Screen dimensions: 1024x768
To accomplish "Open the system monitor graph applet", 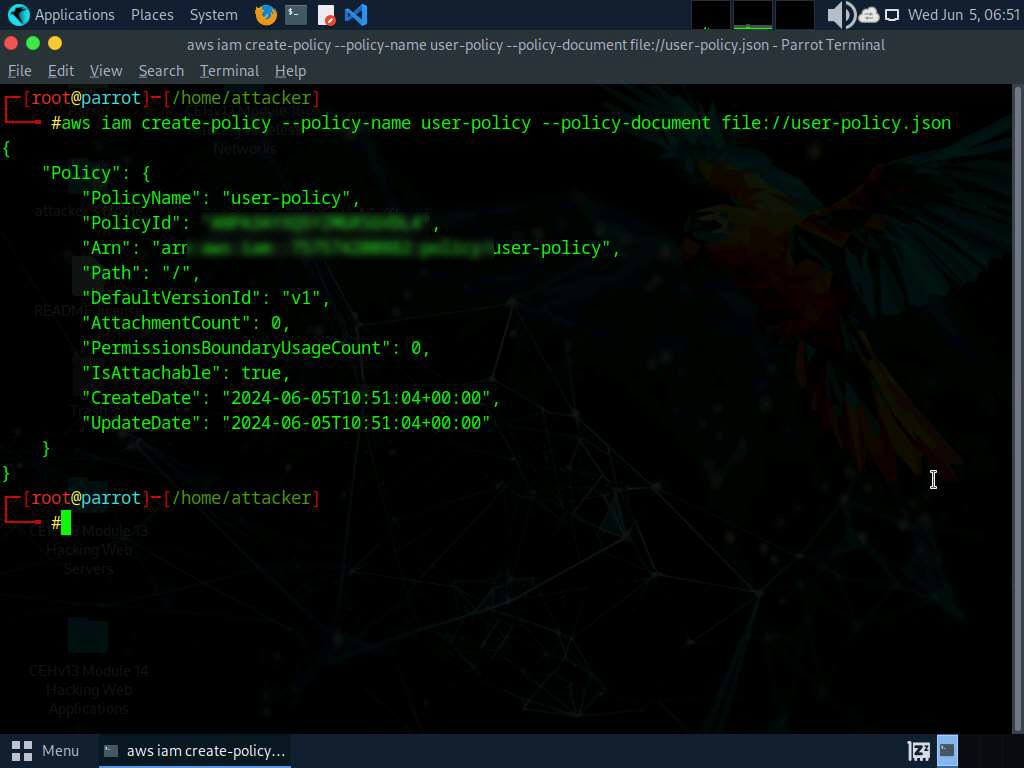I will pos(752,15).
